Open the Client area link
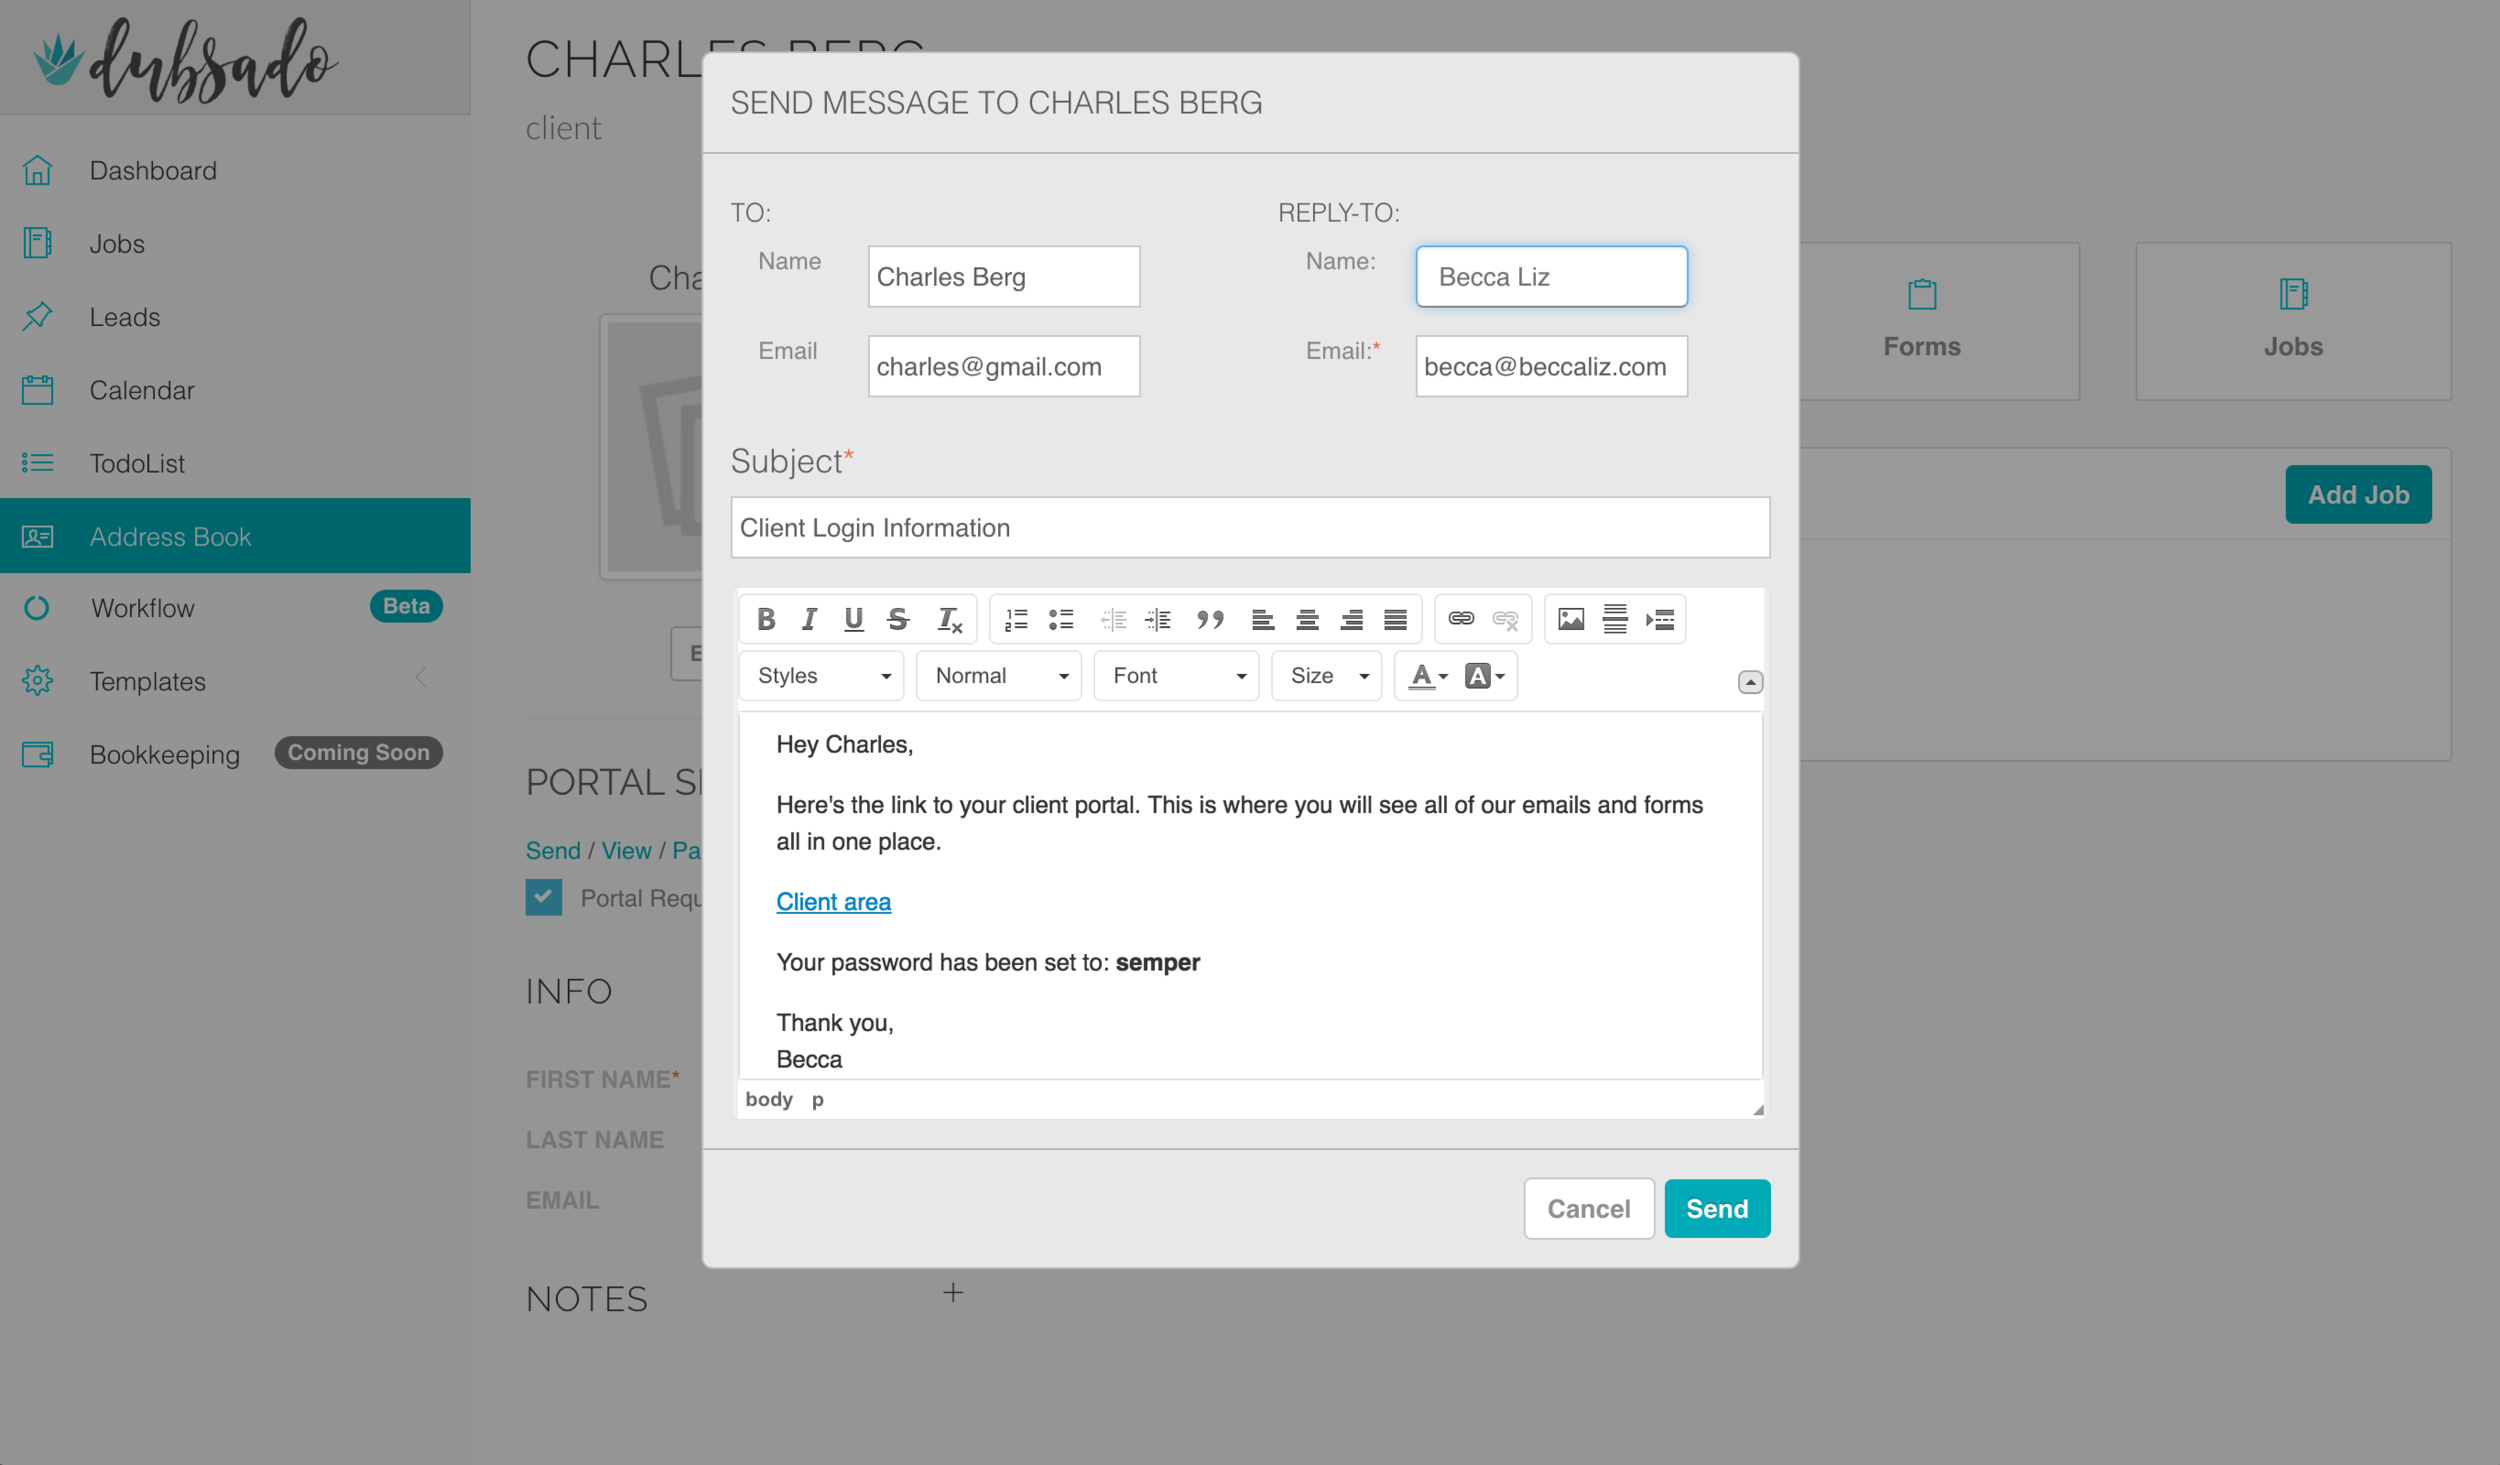The width and height of the screenshot is (2500, 1465). pyautogui.click(x=833, y=902)
